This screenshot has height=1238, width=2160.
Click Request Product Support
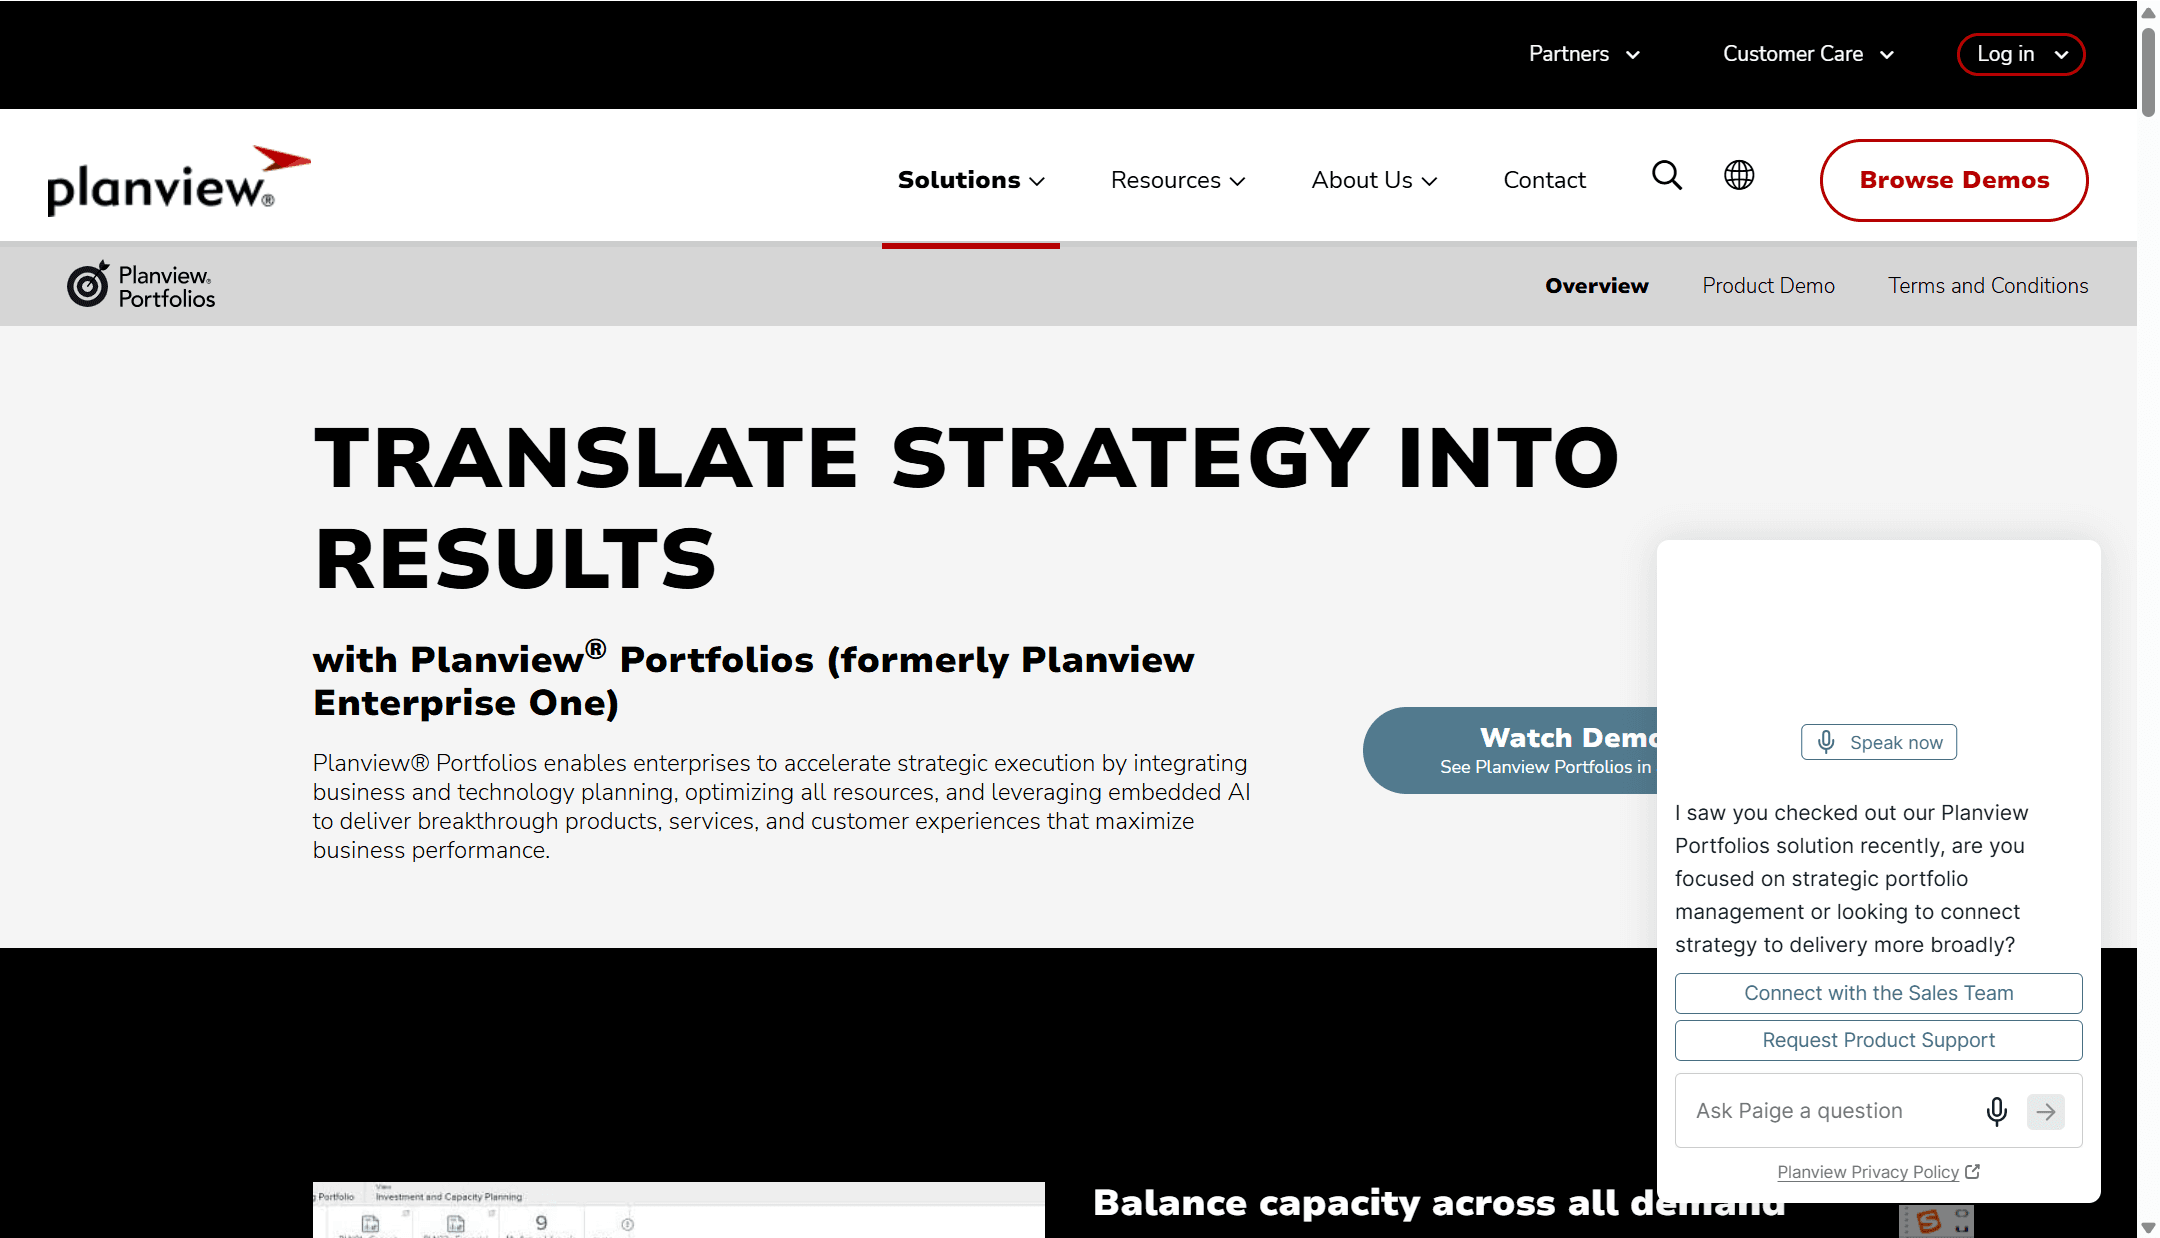click(x=1878, y=1040)
